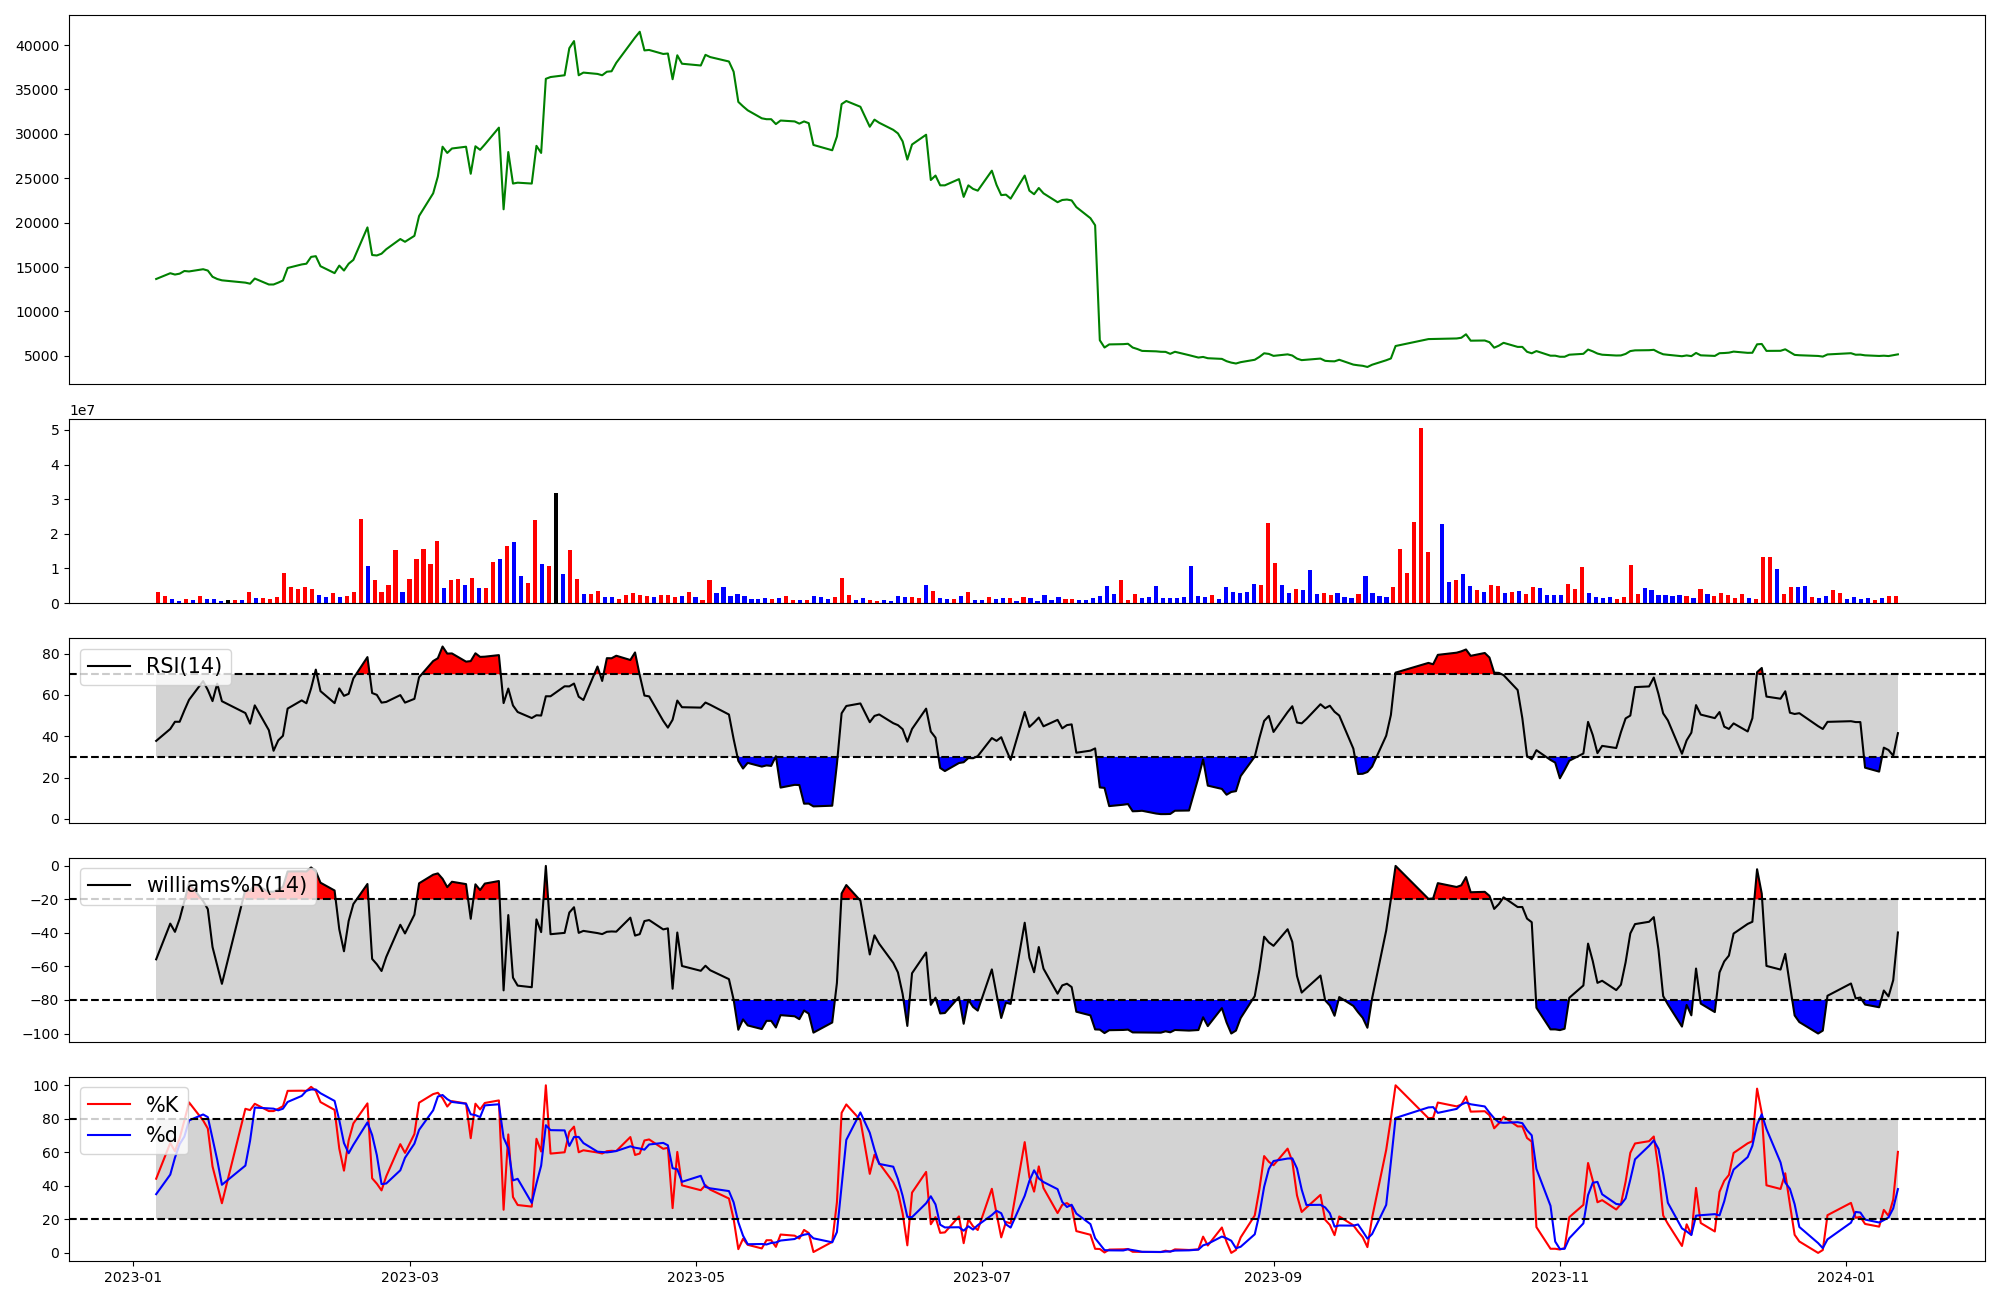Image resolution: width=2000 pixels, height=1300 pixels.
Task: Click the black volume bar
Action: click(556, 548)
